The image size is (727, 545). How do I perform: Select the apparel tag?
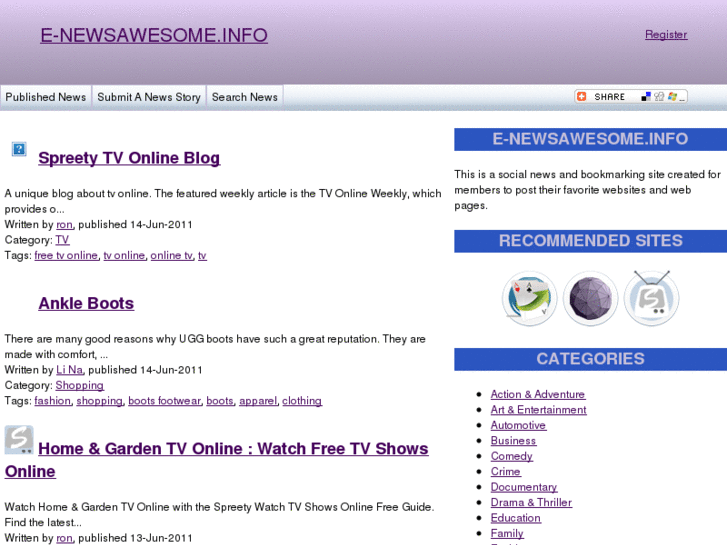tap(258, 400)
